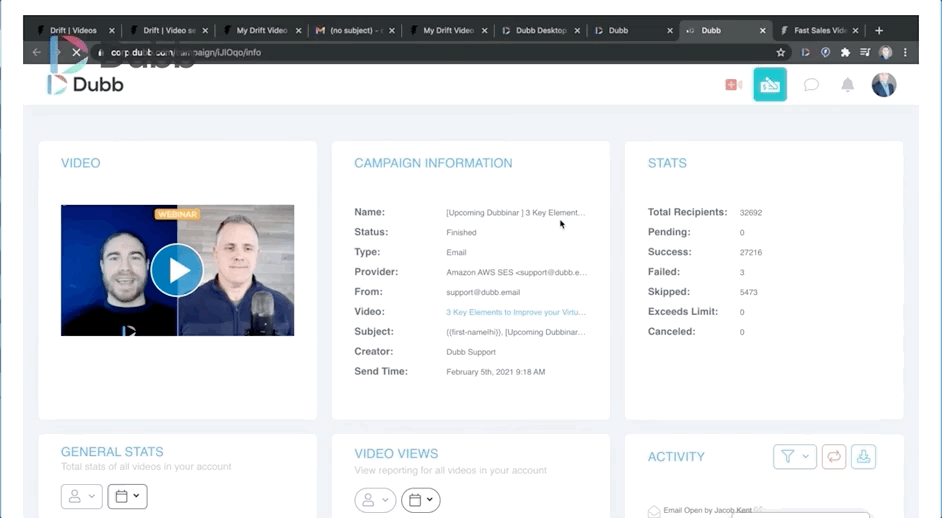Image resolution: width=942 pixels, height=518 pixels.
Task: Click the compass-shaped extension icon in toolbar
Action: pos(825,52)
